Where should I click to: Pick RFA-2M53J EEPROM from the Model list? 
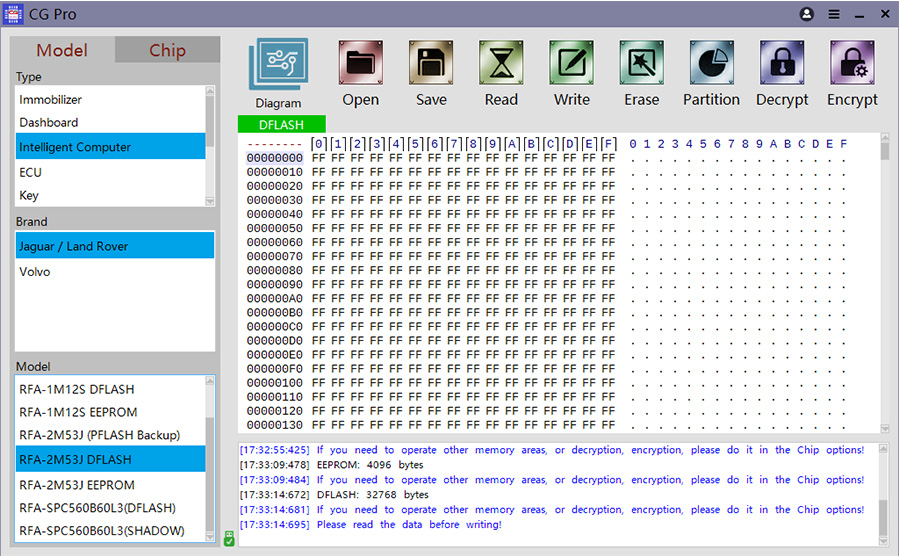point(78,484)
